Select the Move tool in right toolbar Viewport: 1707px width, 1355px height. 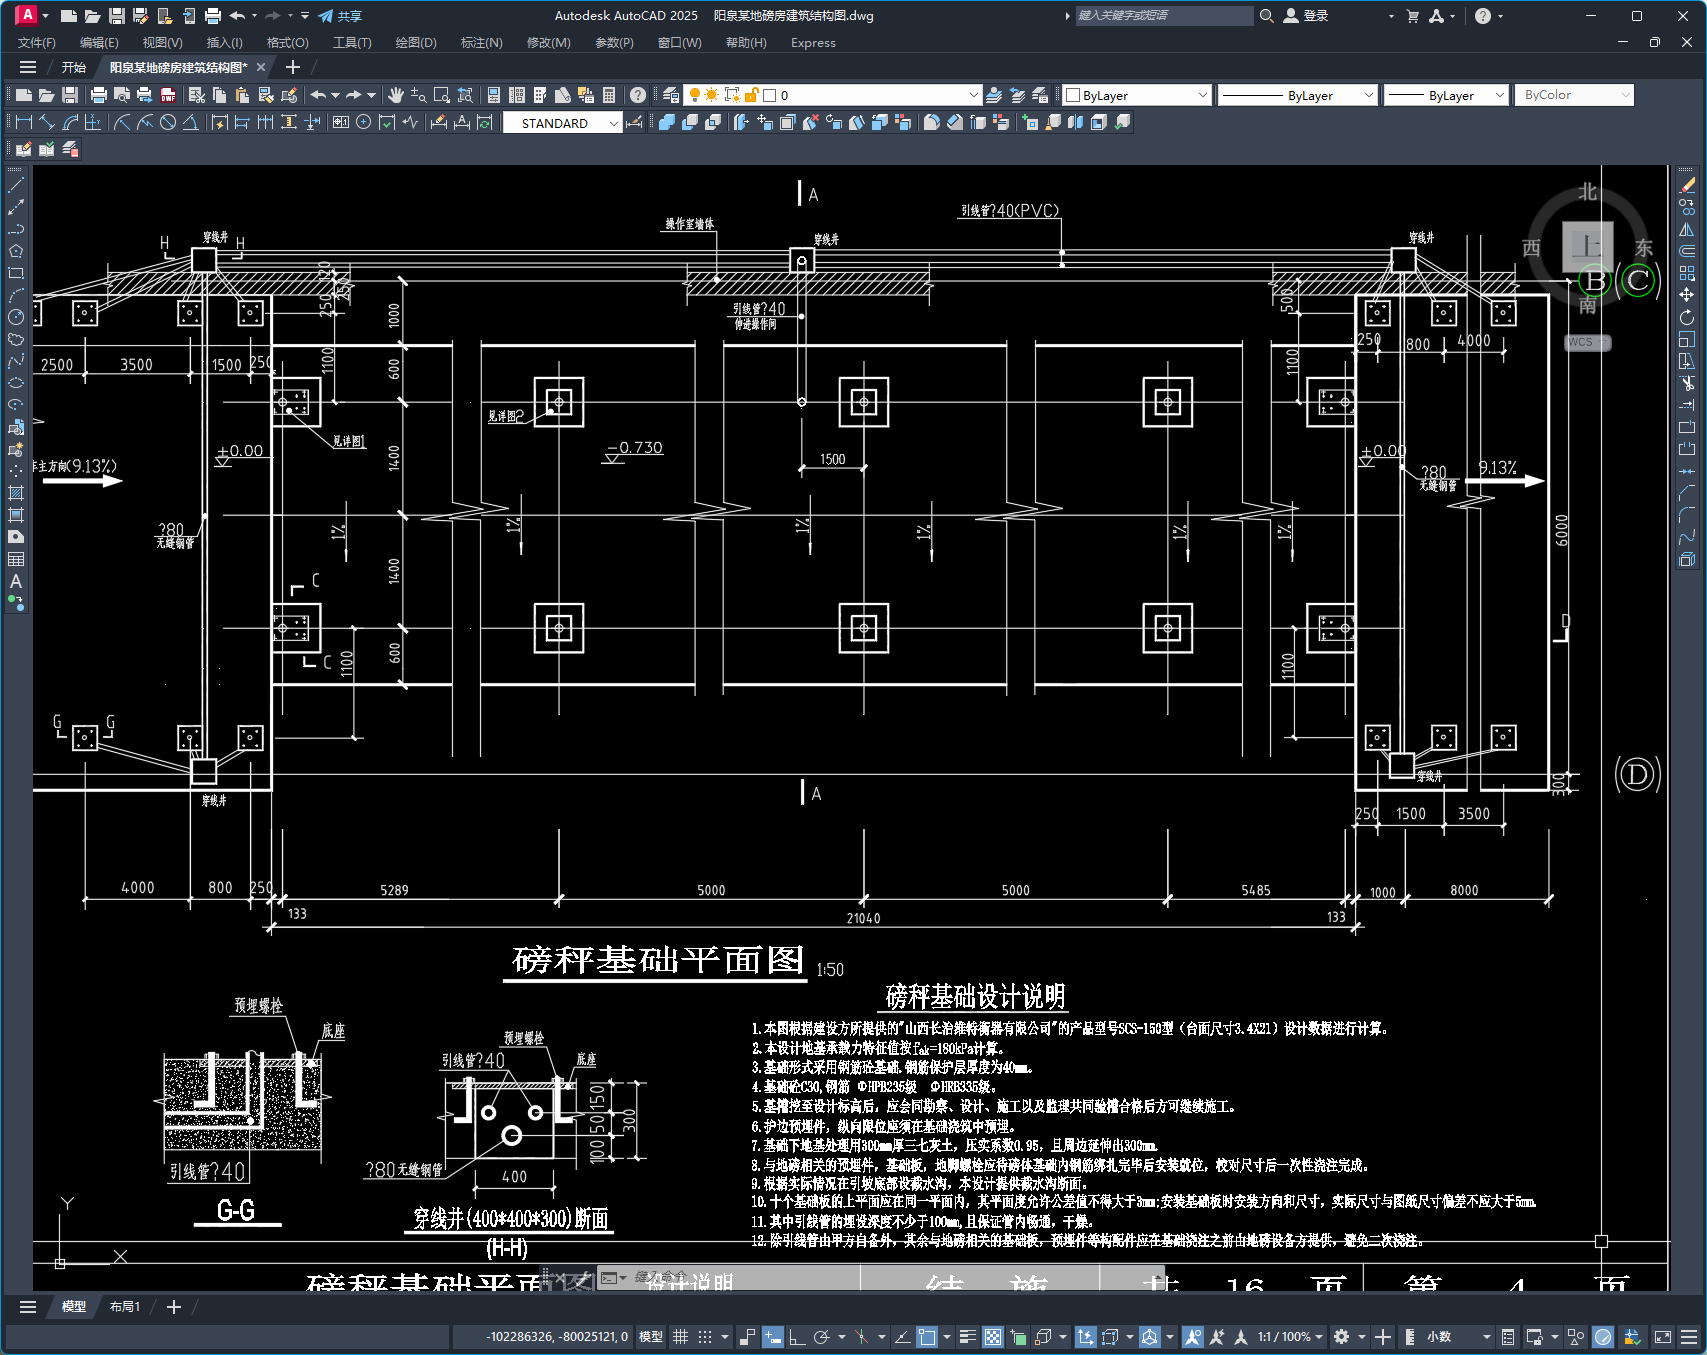[x=1687, y=295]
